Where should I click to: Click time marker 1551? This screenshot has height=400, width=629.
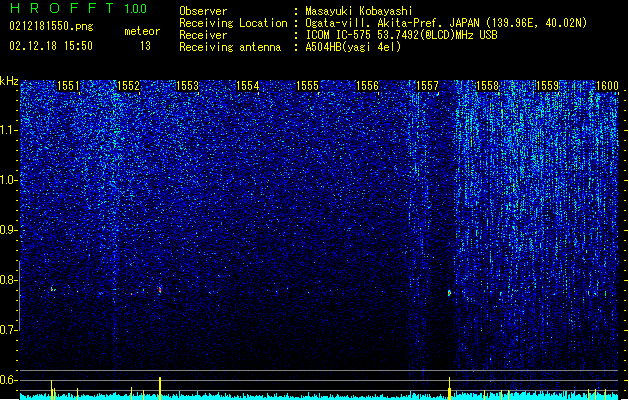point(68,86)
